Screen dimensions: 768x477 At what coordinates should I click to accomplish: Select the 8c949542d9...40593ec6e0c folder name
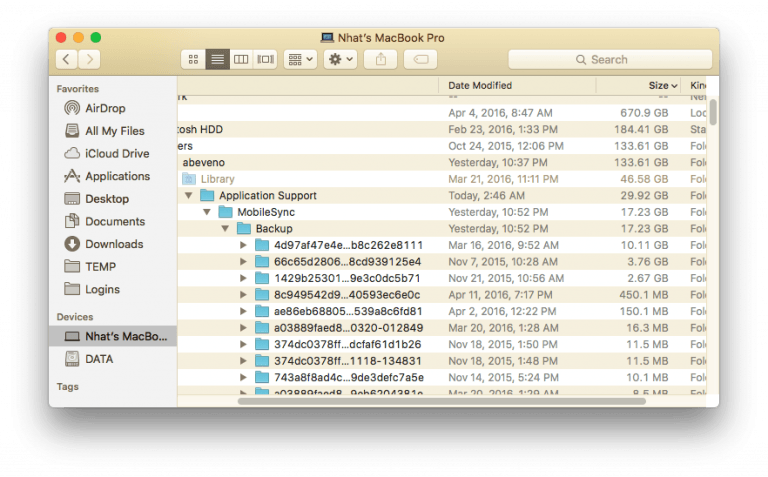pyautogui.click(x=347, y=295)
